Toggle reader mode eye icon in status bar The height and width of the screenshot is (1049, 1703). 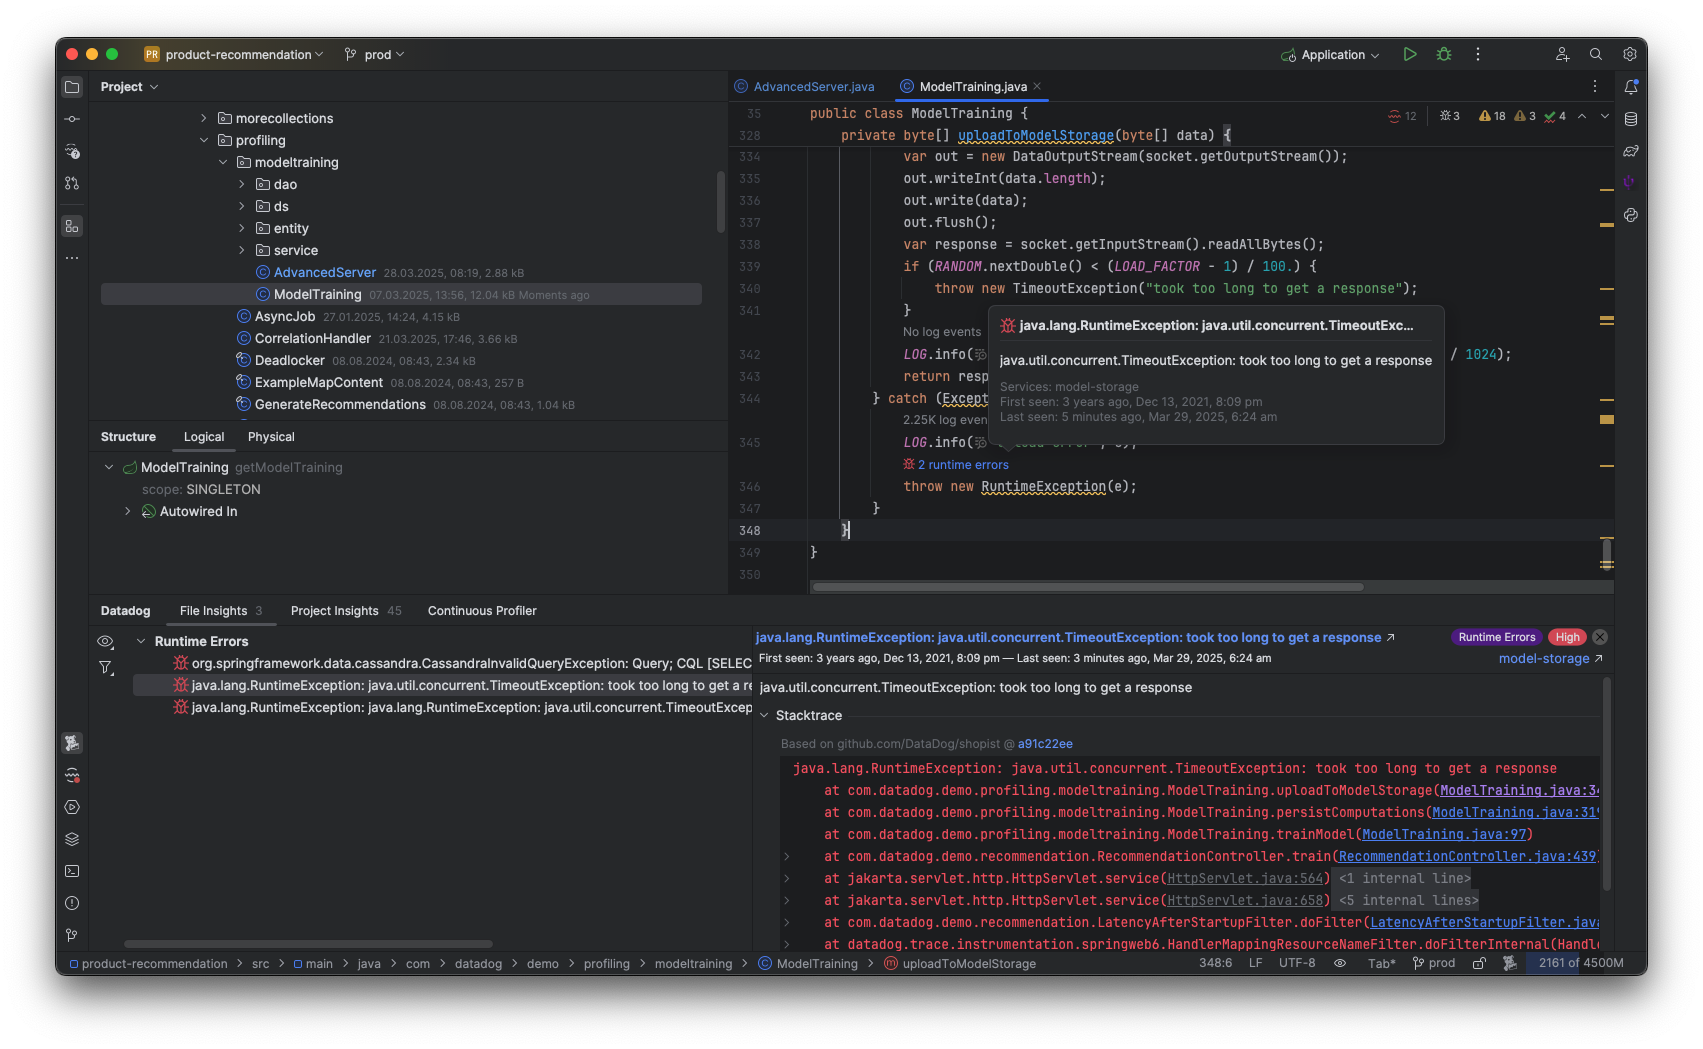point(1340,963)
